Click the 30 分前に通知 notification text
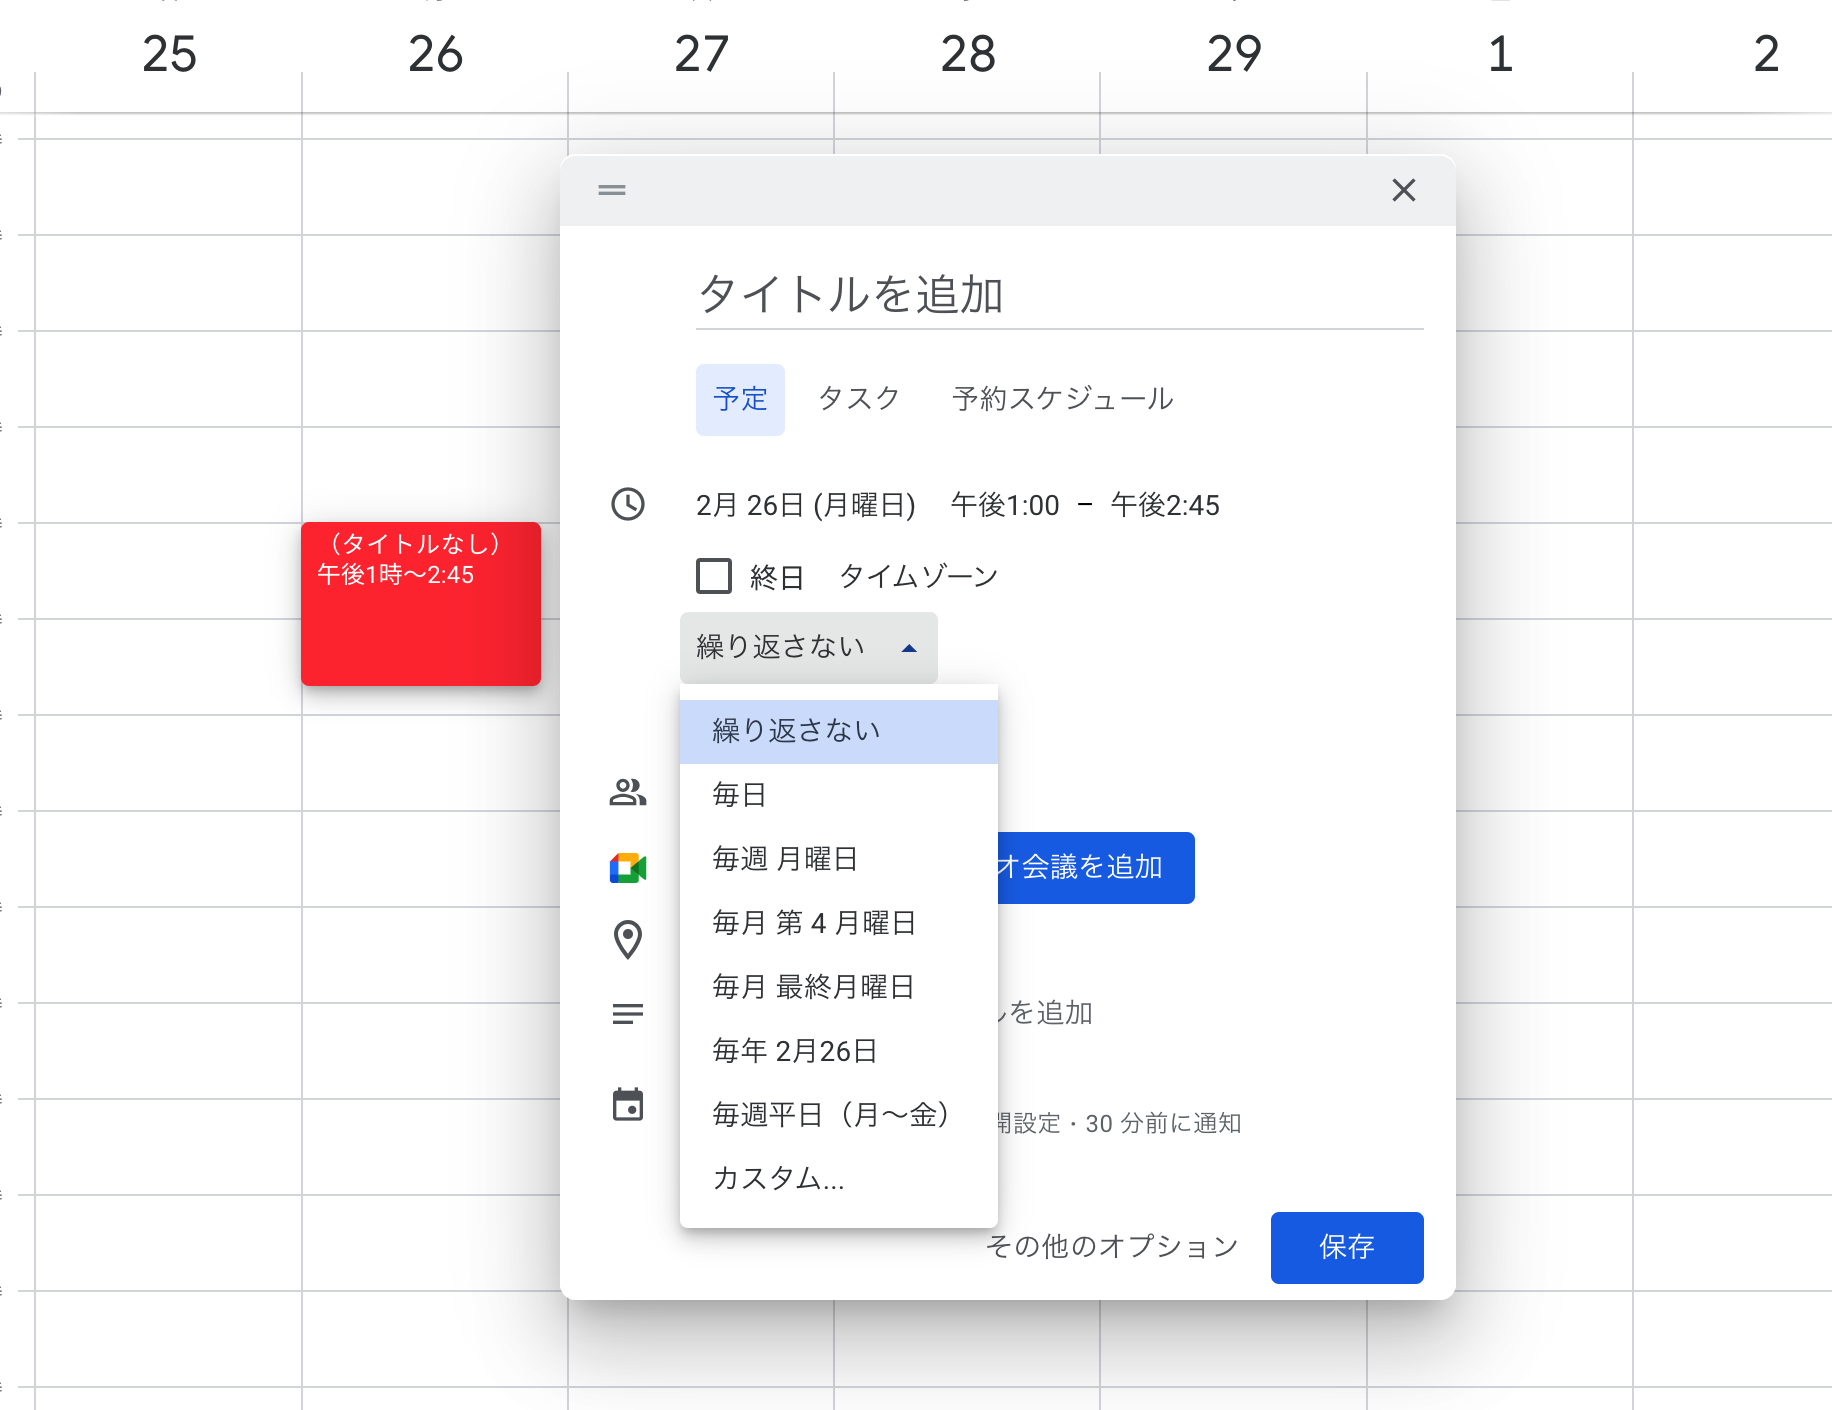 pyautogui.click(x=1163, y=1124)
